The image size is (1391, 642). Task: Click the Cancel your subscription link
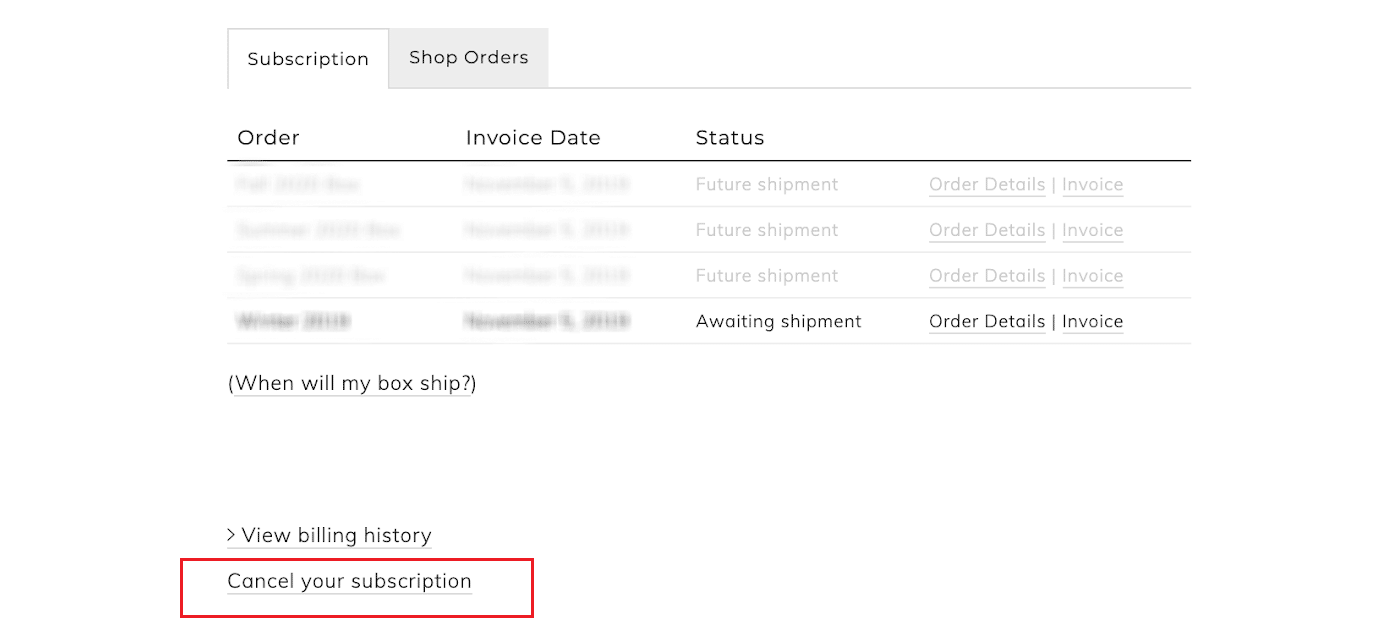[x=349, y=581]
